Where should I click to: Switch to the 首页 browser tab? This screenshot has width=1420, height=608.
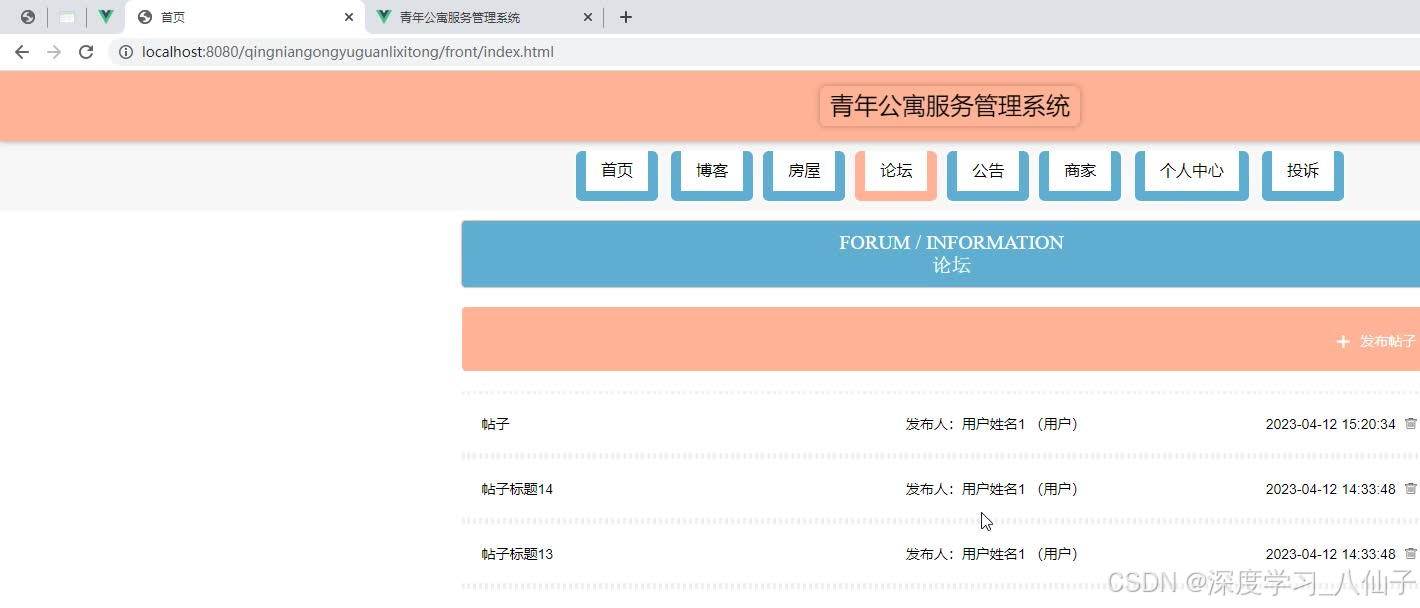tap(220, 16)
